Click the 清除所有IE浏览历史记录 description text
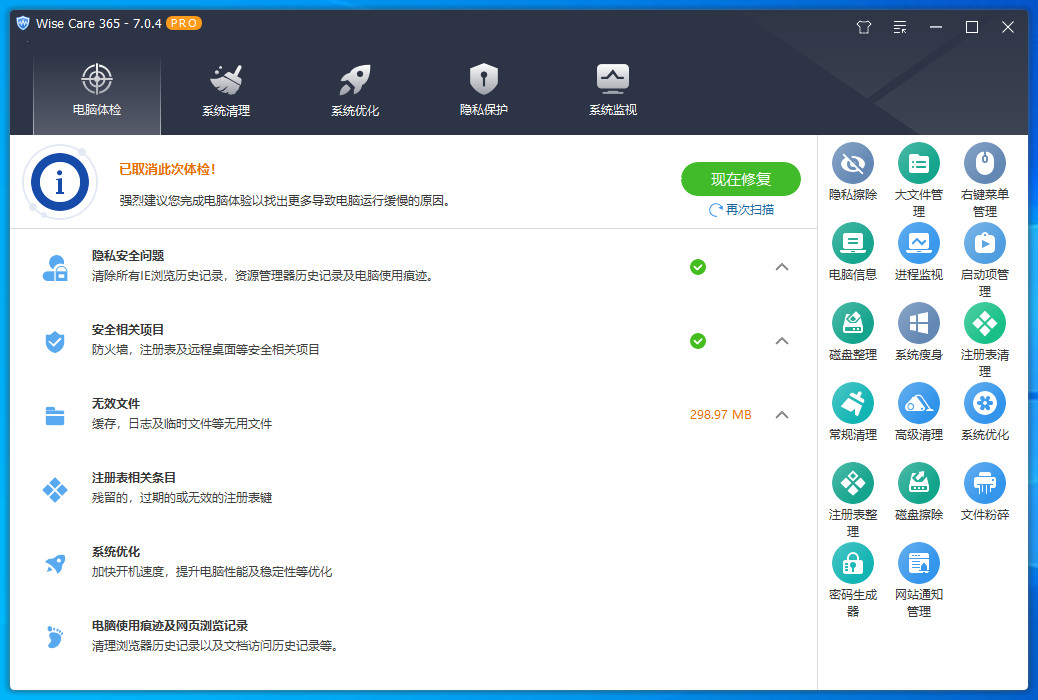Viewport: 1038px width, 700px height. (x=263, y=275)
